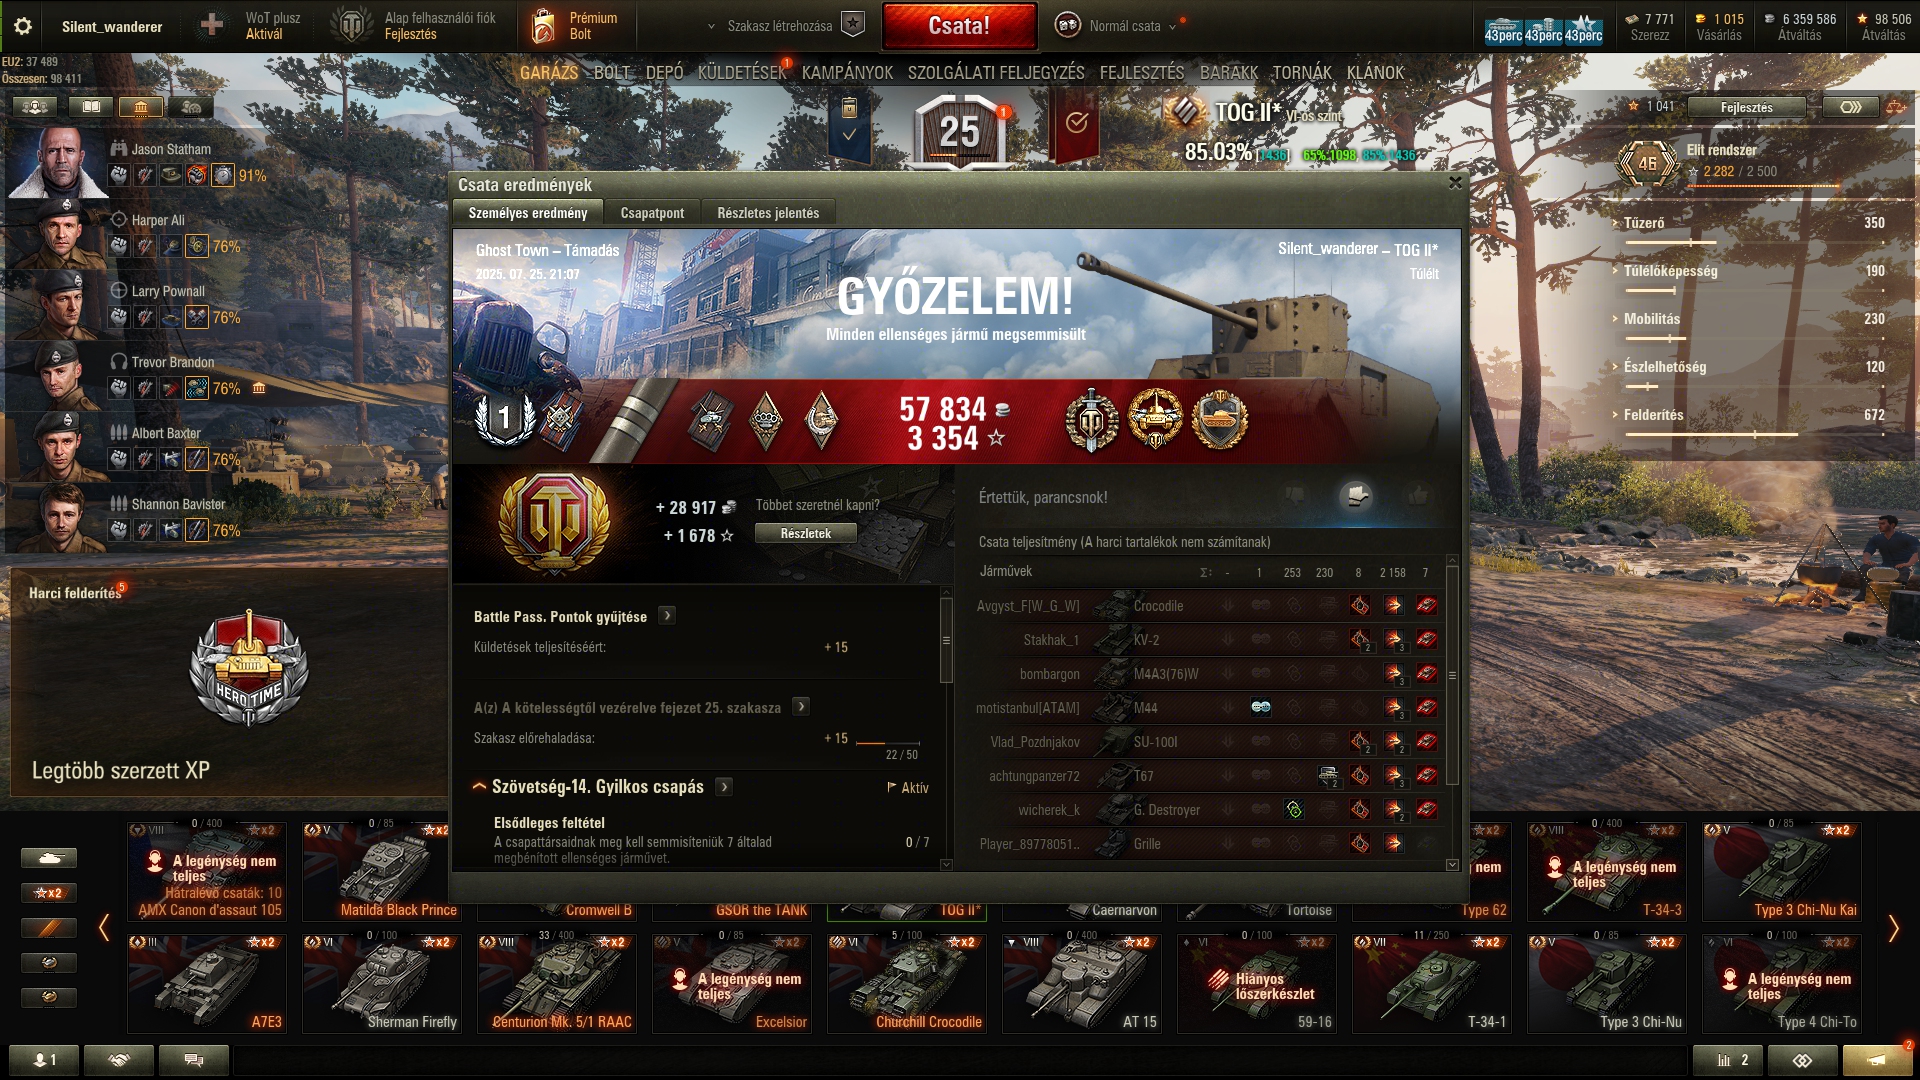Viewport: 1920px width, 1080px height.
Task: Click the thumbs-up feedback icon
Action: tap(1418, 496)
